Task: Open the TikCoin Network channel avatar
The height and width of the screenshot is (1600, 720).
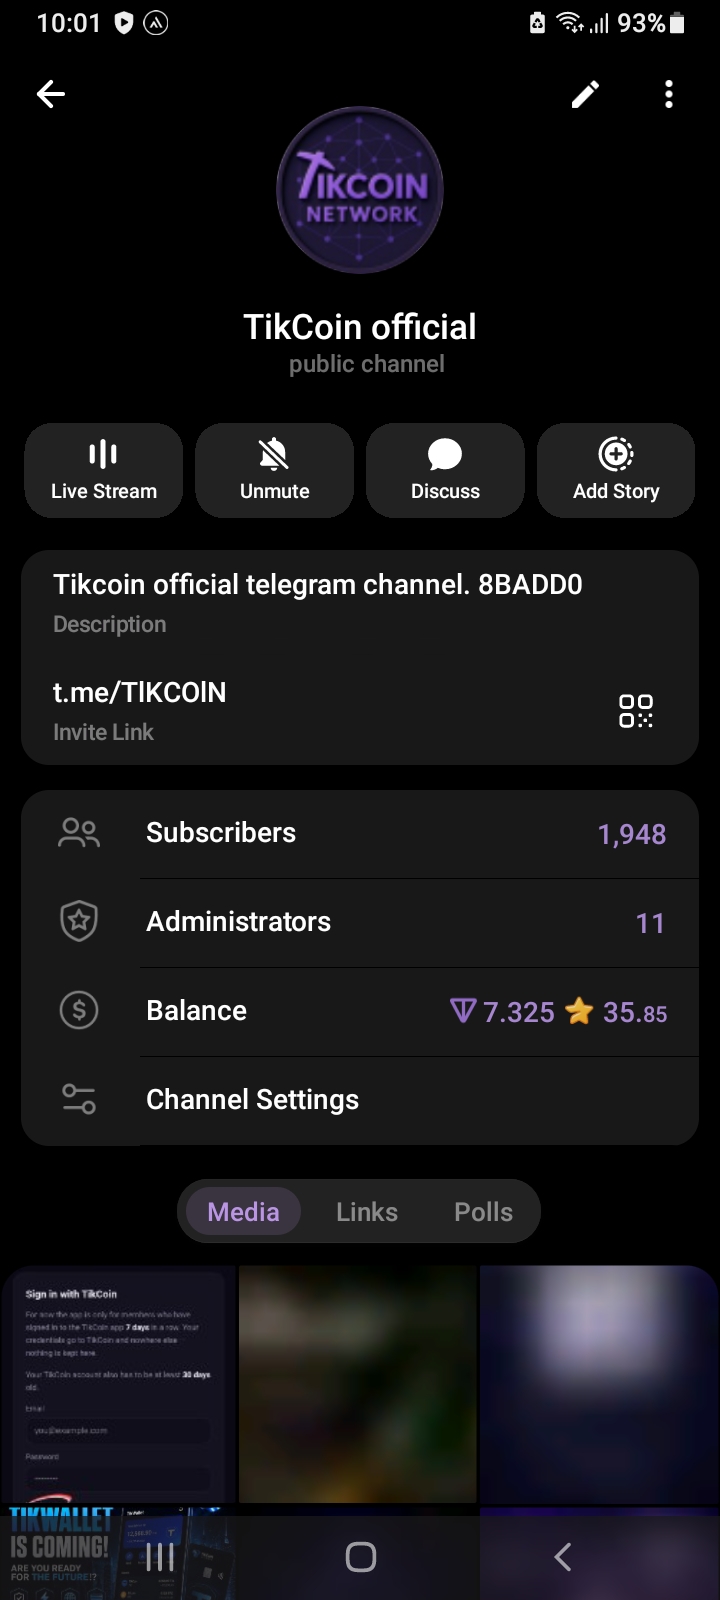Action: tap(360, 190)
